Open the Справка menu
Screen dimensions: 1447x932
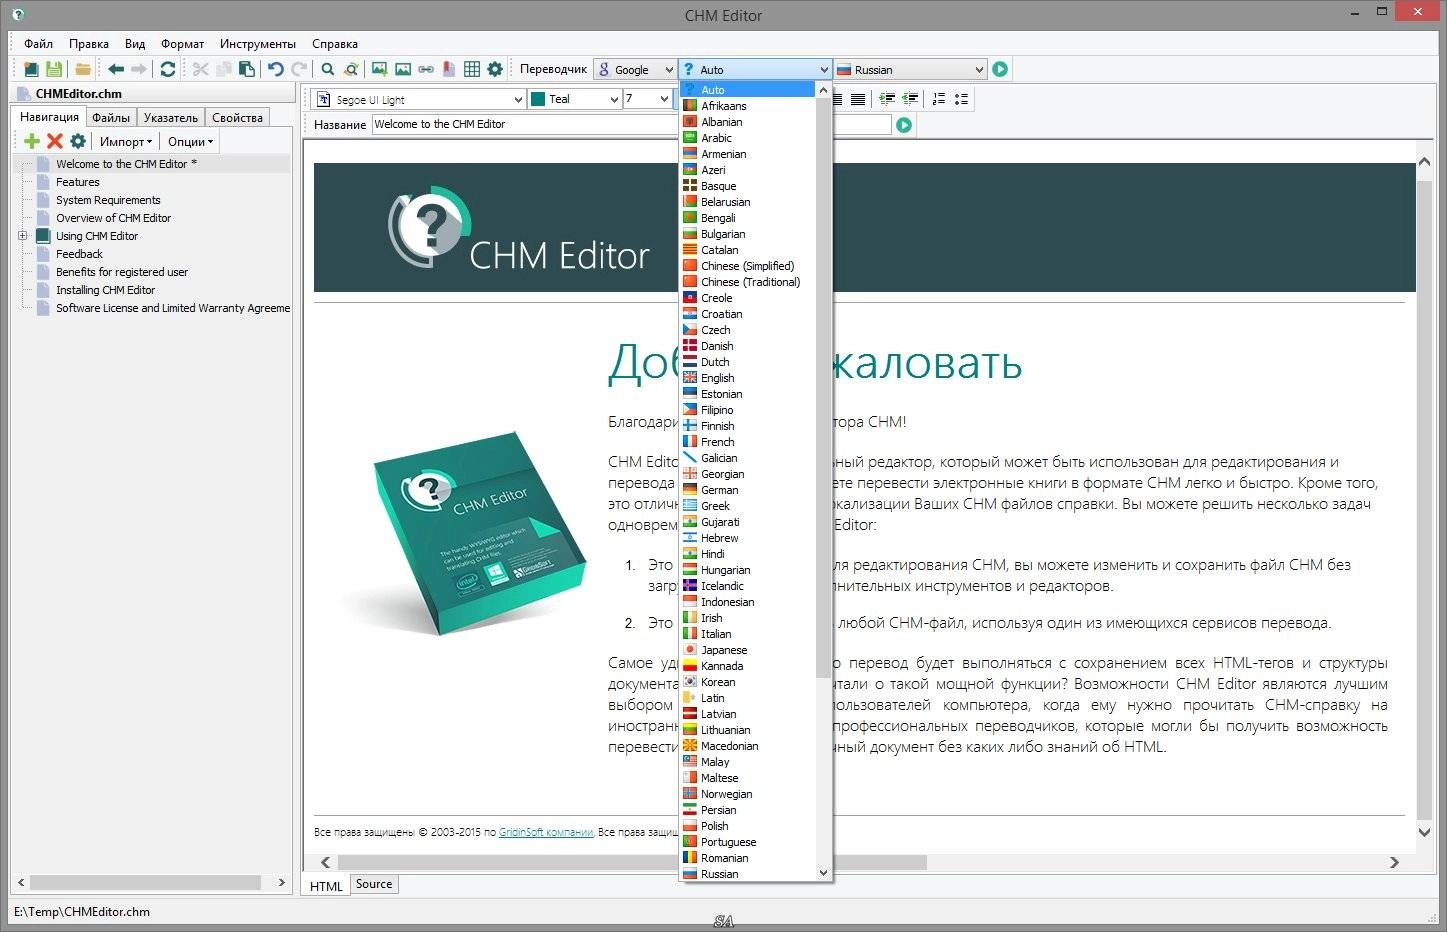point(335,44)
